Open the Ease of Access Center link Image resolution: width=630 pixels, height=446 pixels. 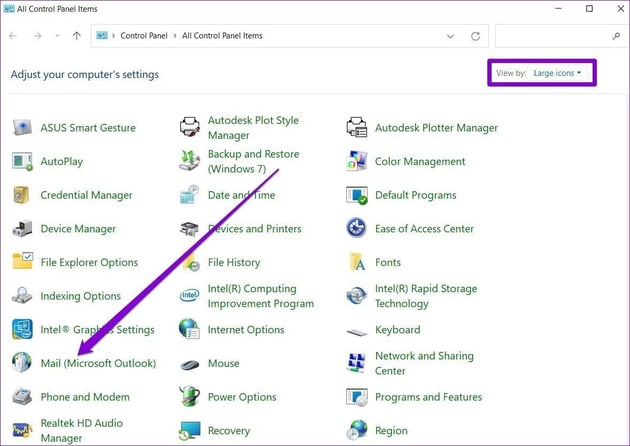pyautogui.click(x=424, y=229)
